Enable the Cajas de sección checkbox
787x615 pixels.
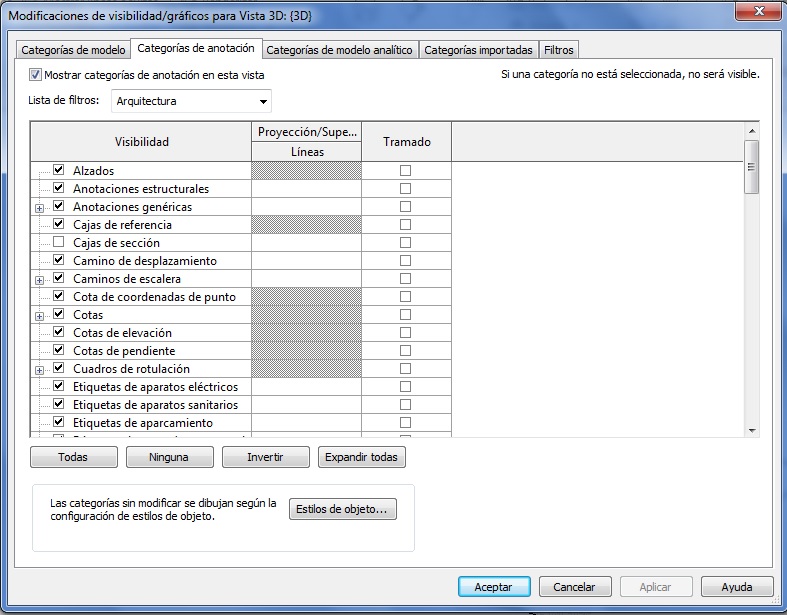[59, 243]
